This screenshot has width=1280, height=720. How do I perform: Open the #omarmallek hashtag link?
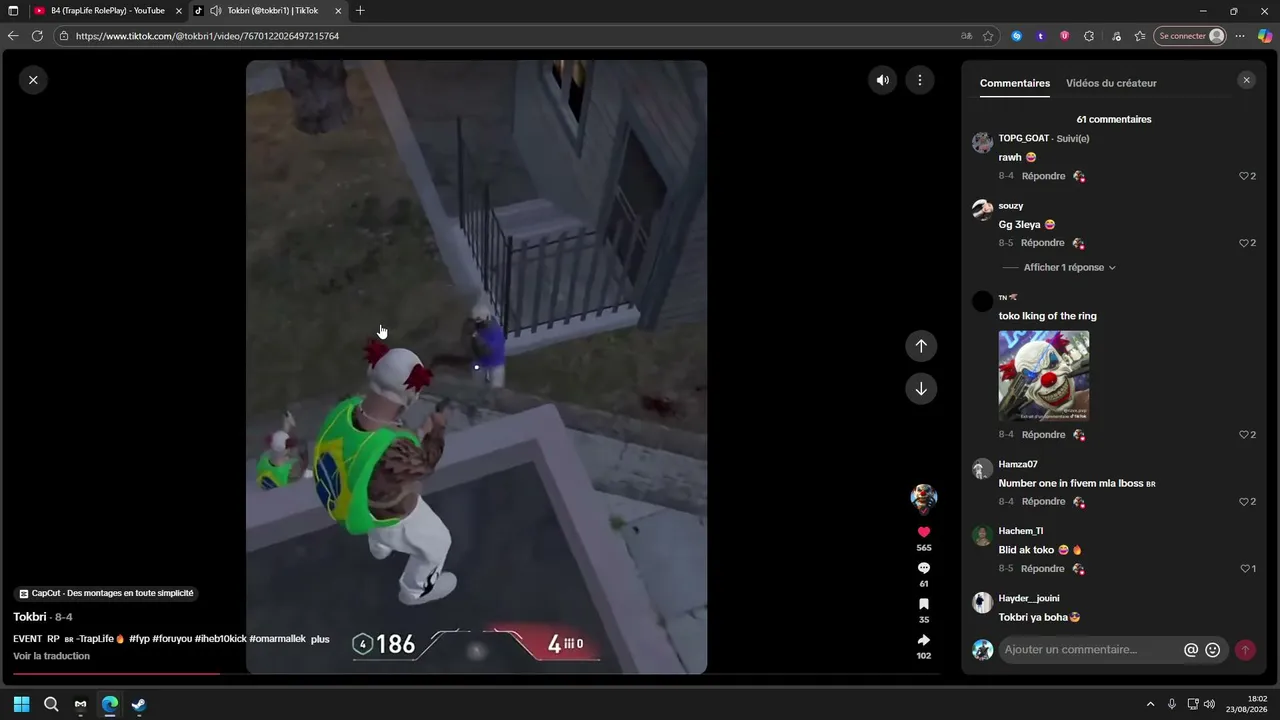pyautogui.click(x=277, y=639)
